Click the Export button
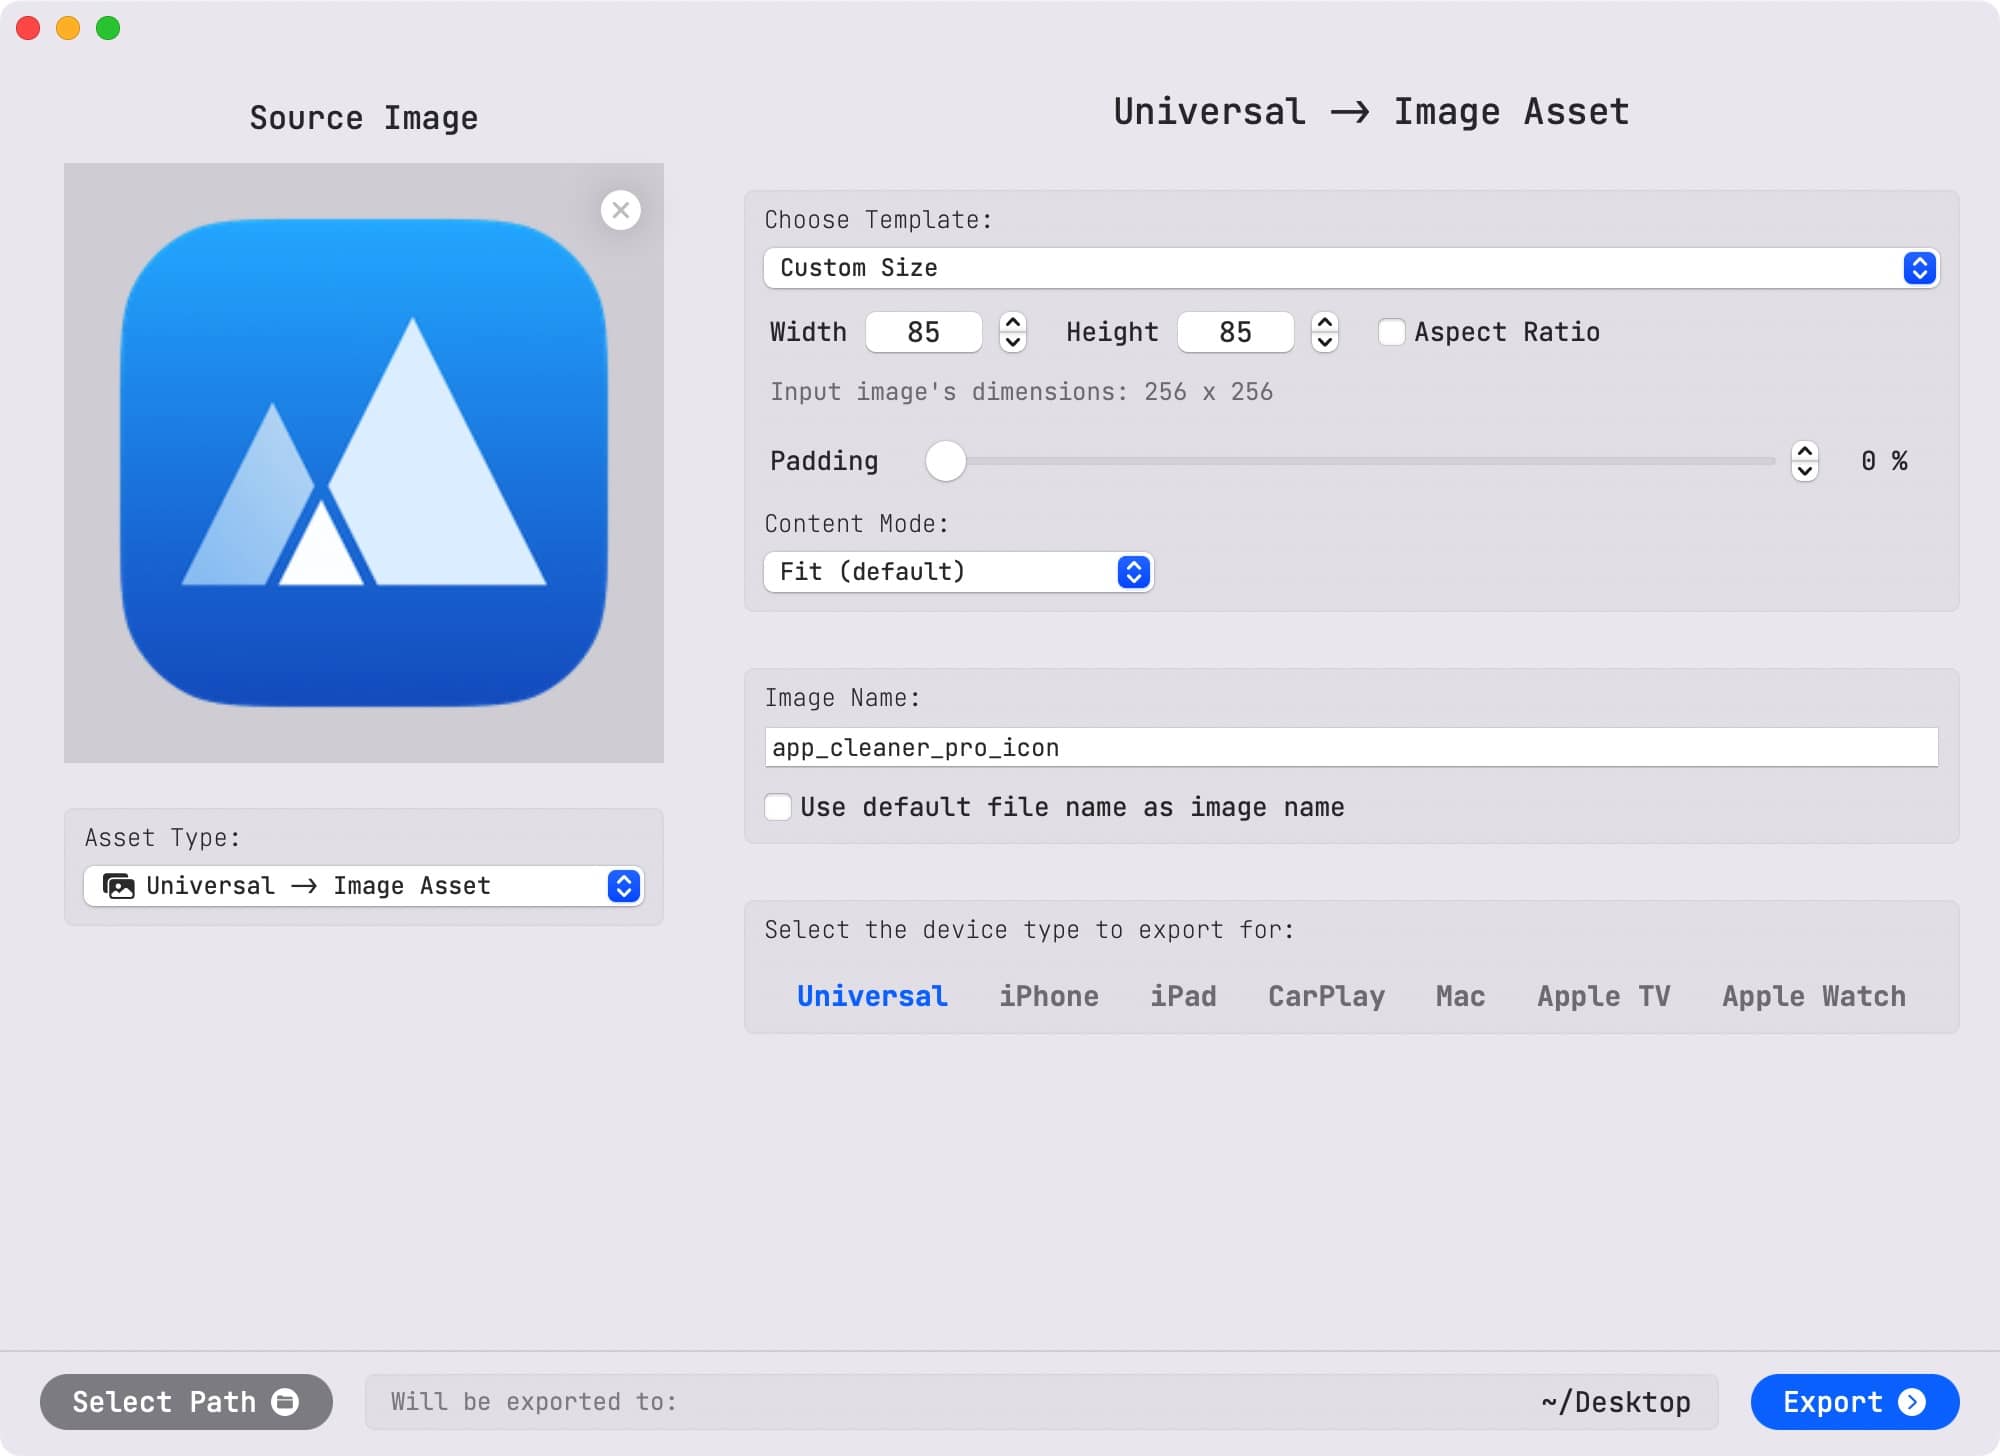 [1855, 1402]
